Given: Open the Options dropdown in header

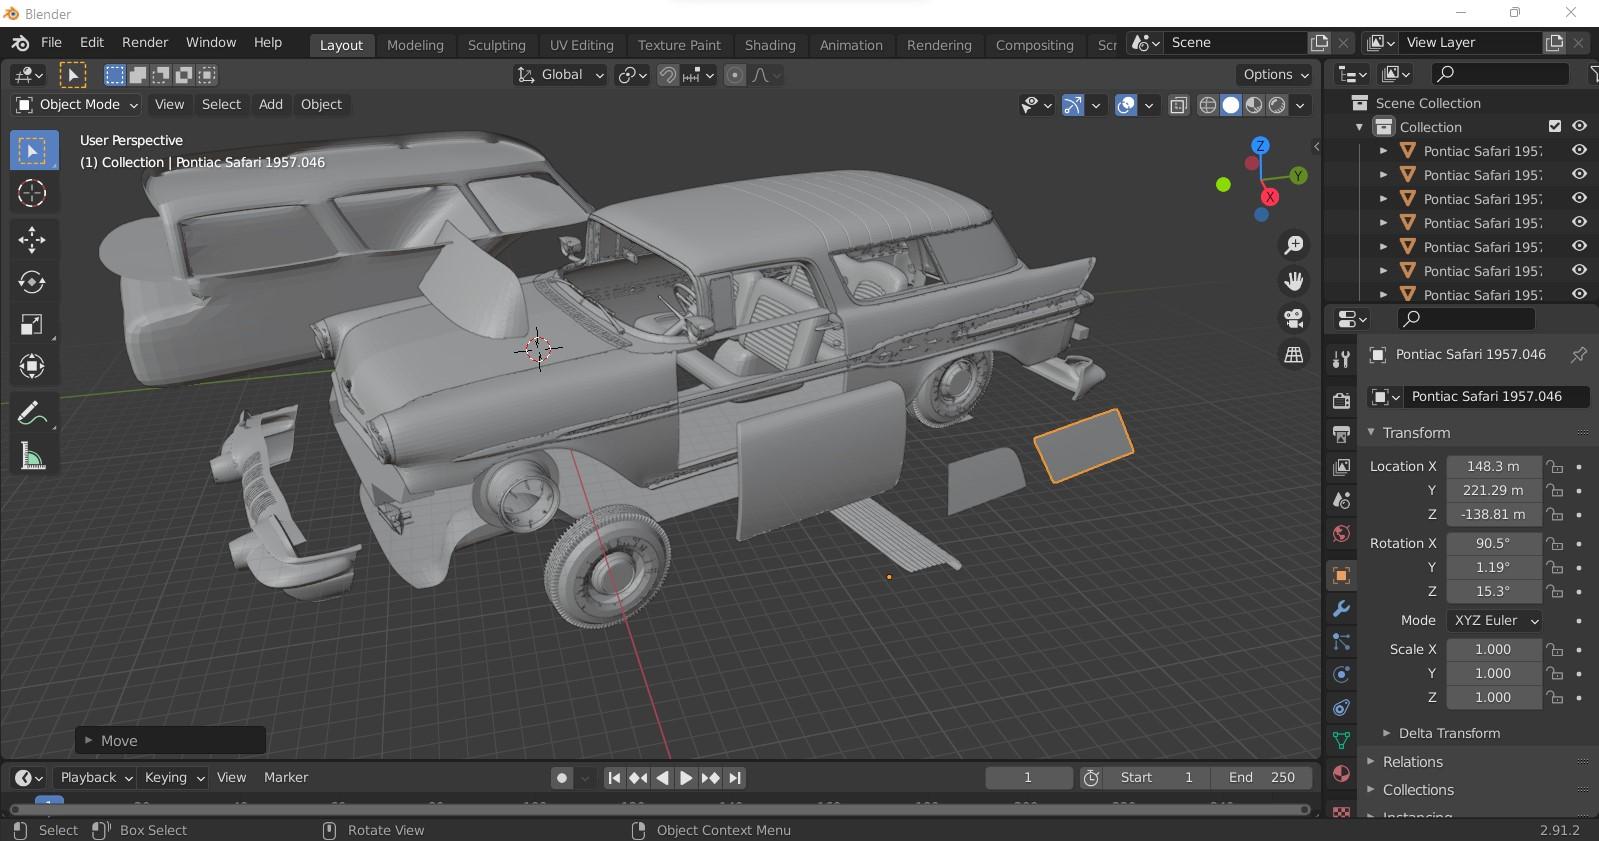Looking at the screenshot, I should [1275, 75].
